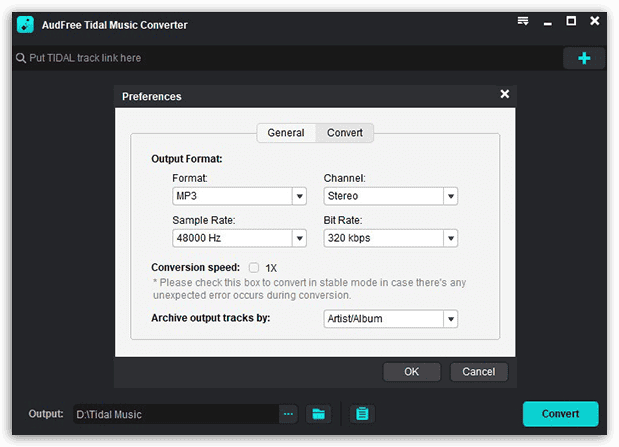Close the Preferences dialog
Screen dimensions: 619x447
[505, 94]
